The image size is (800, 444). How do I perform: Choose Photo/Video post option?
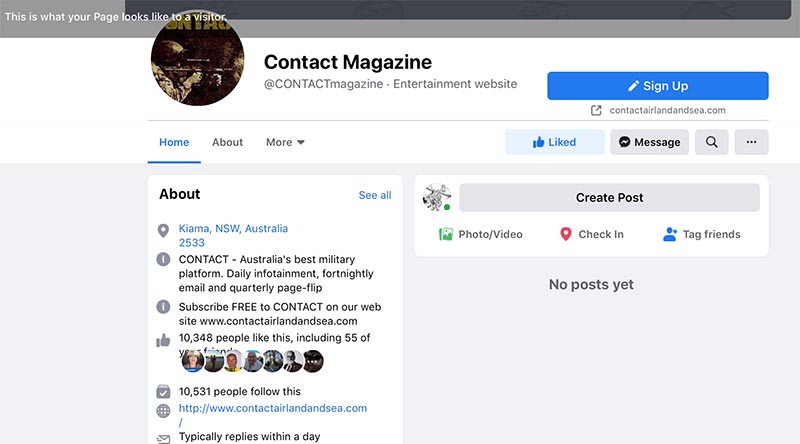(481, 234)
